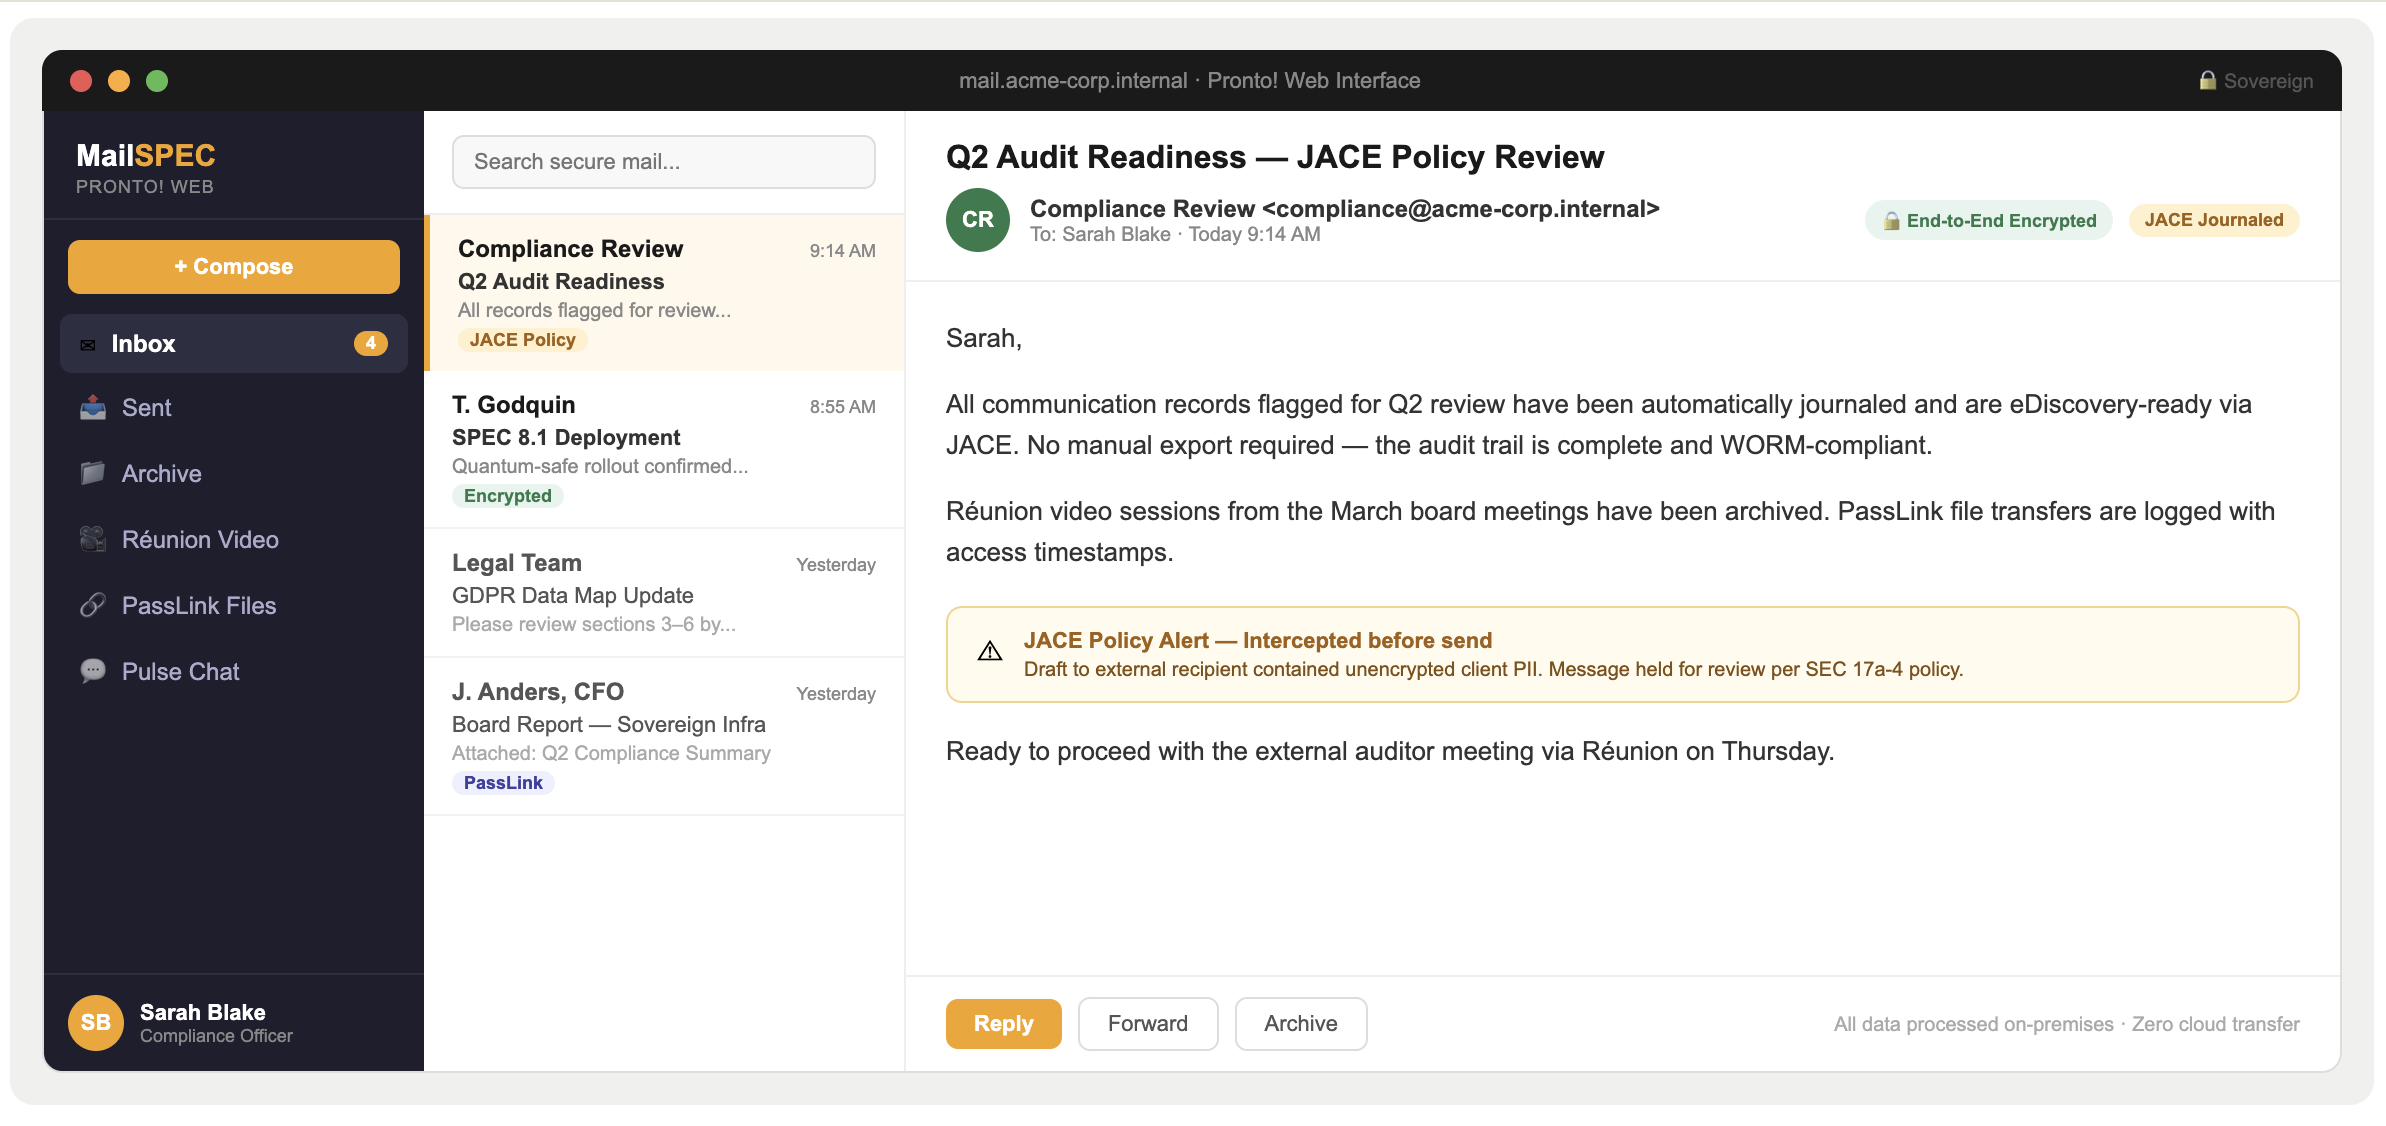Open Réunion Video section
The width and height of the screenshot is (2386, 1126).
pos(234,540)
